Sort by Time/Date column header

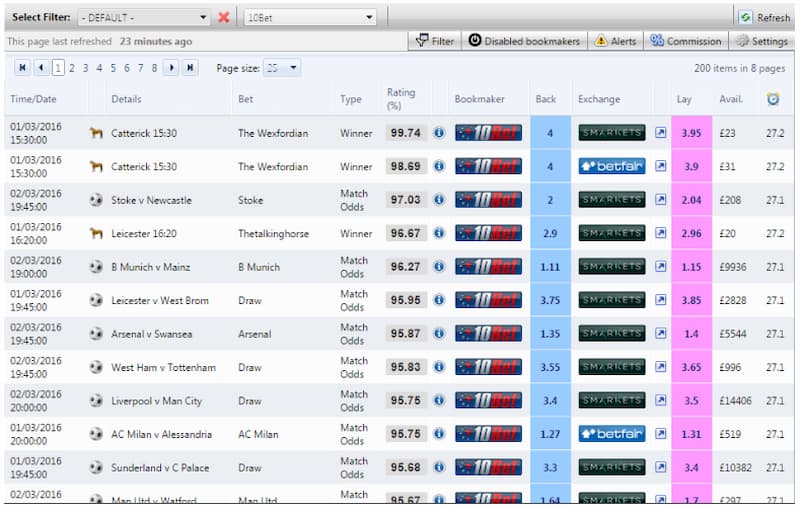tap(33, 99)
